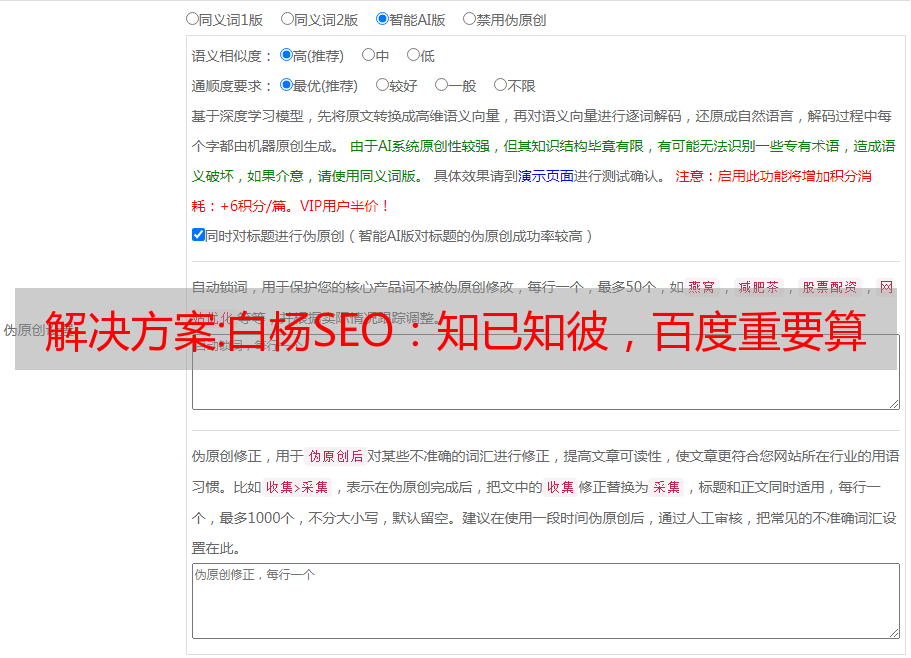This screenshot has height=658, width=911.
Task: Set 通顺度要求 to 不限
Action: pos(500,85)
